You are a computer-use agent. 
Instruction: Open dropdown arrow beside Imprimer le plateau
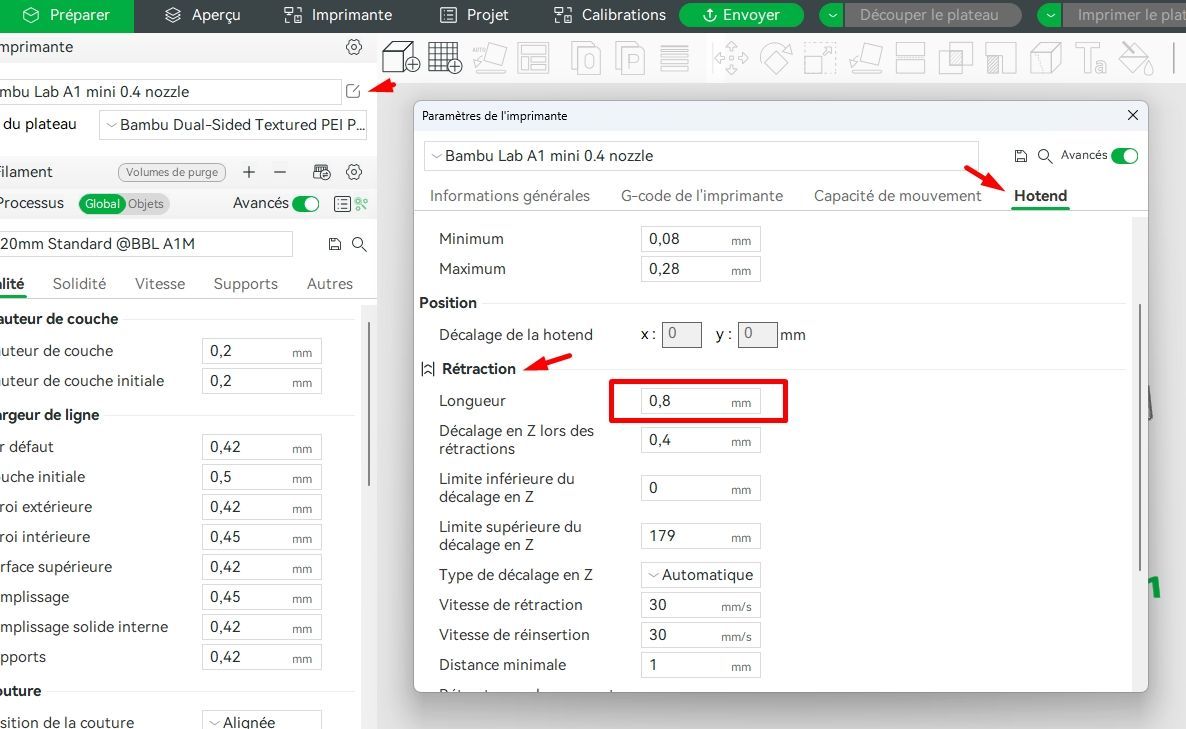(x=1050, y=15)
